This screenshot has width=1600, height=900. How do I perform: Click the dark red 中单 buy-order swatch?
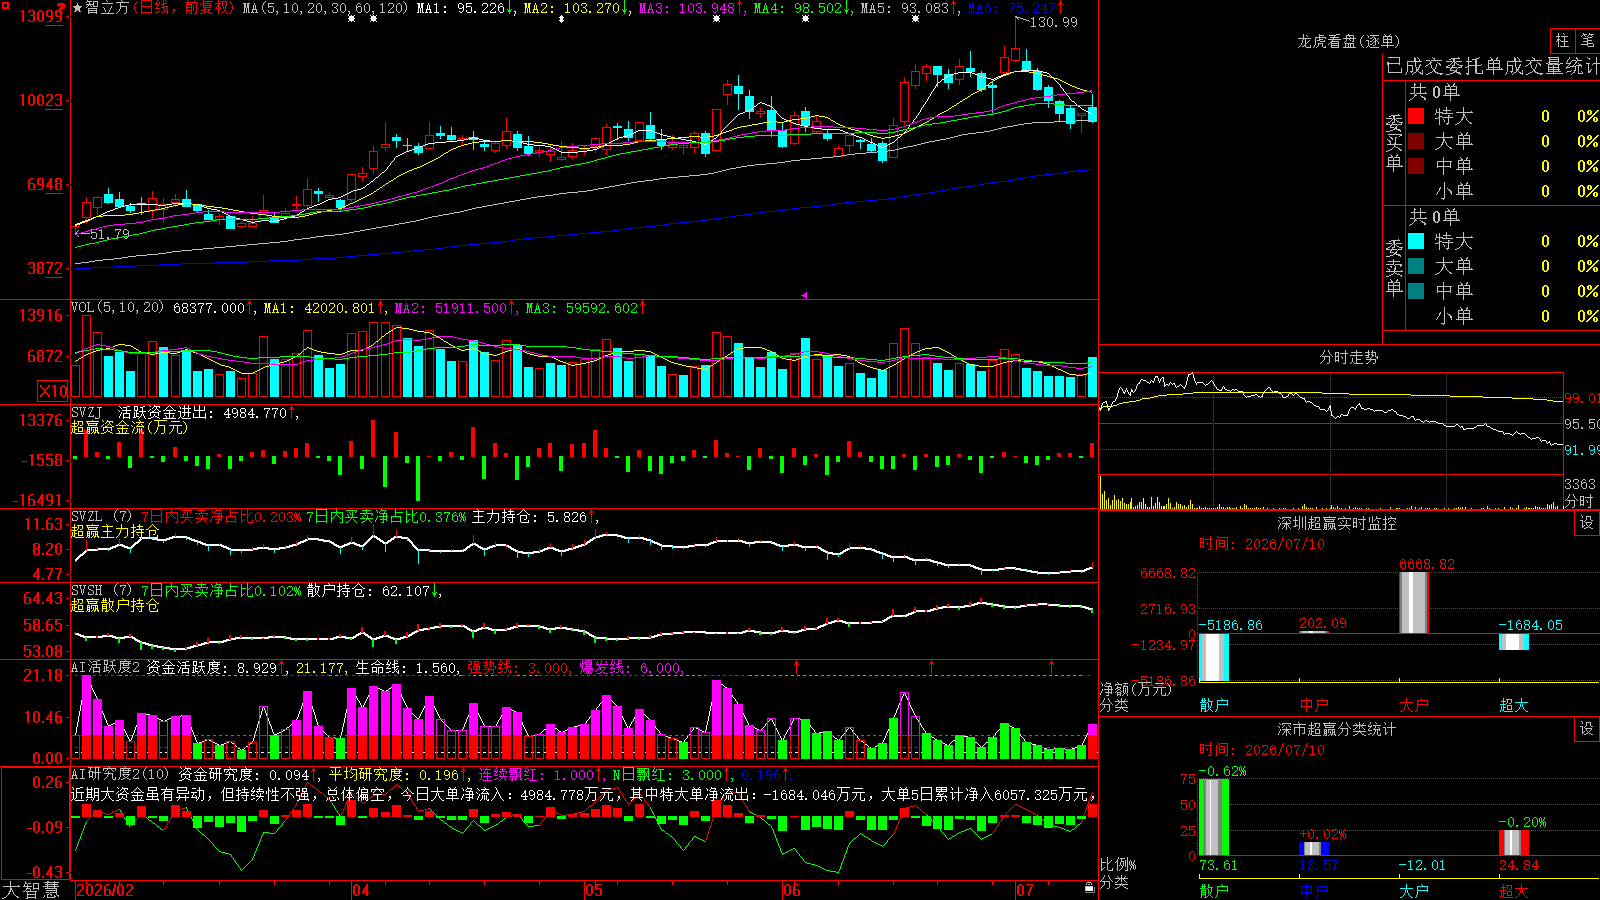[x=1416, y=166]
